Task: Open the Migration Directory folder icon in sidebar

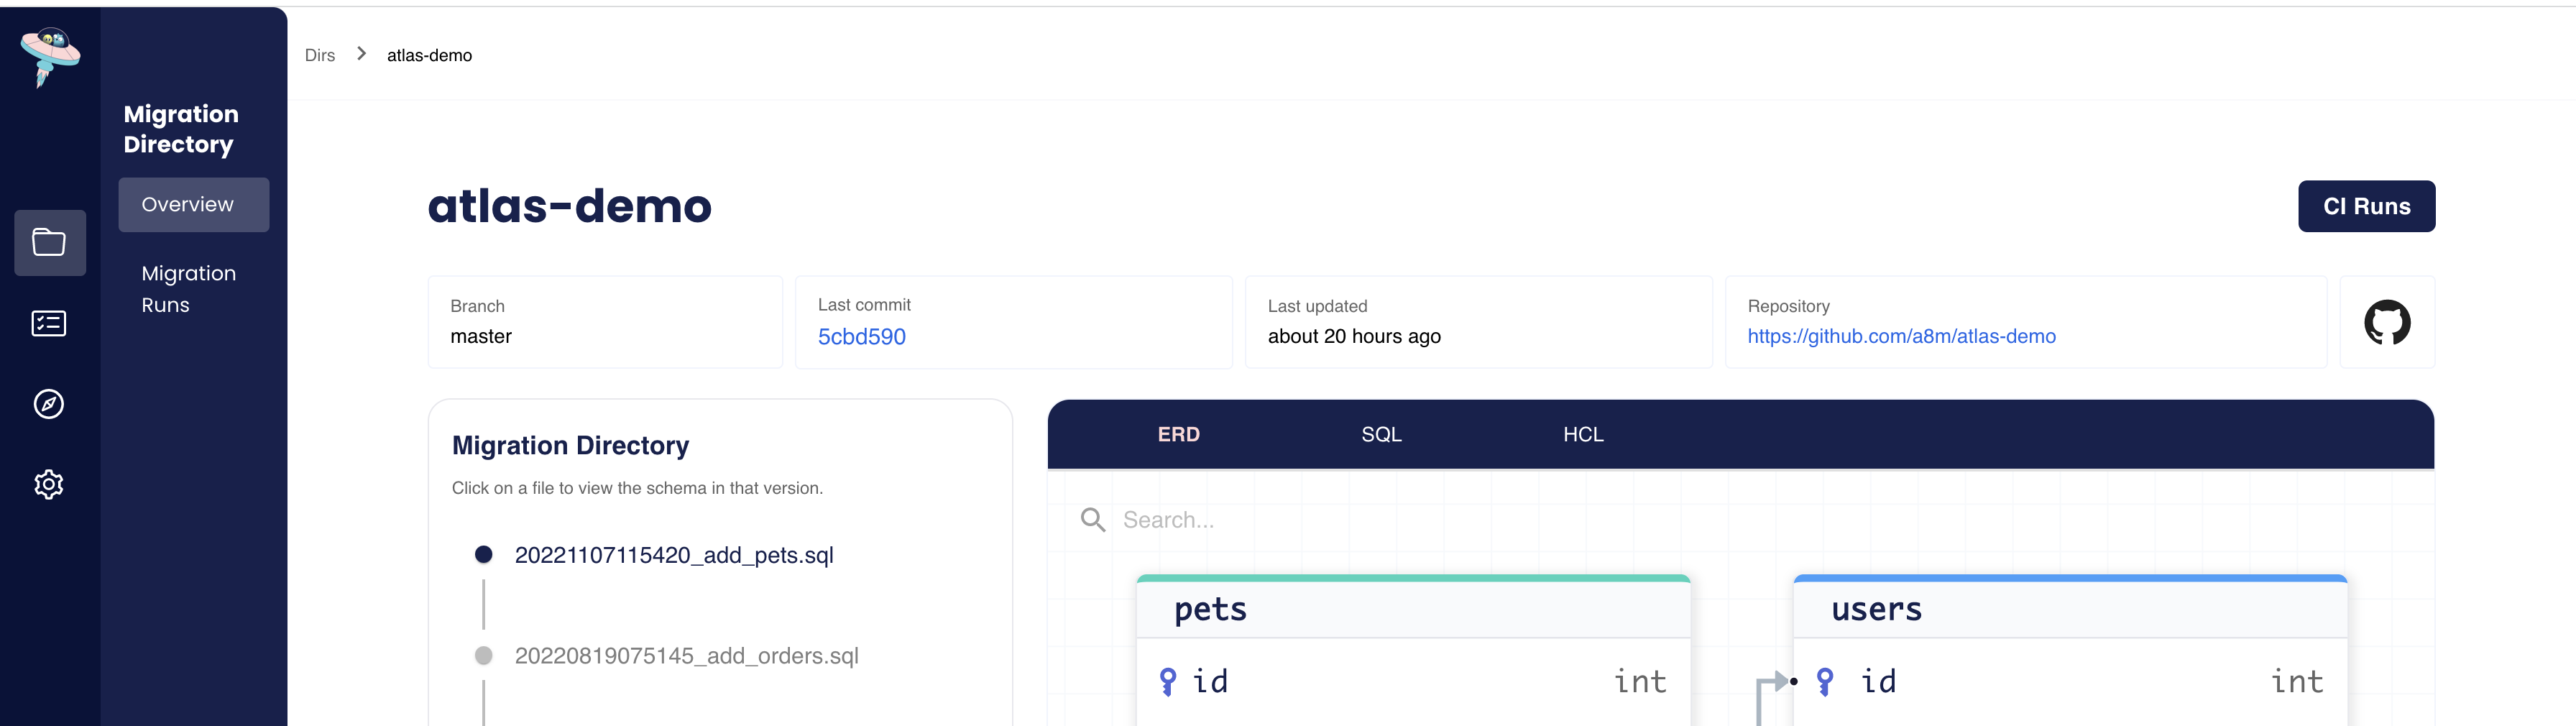Action: click(x=48, y=242)
